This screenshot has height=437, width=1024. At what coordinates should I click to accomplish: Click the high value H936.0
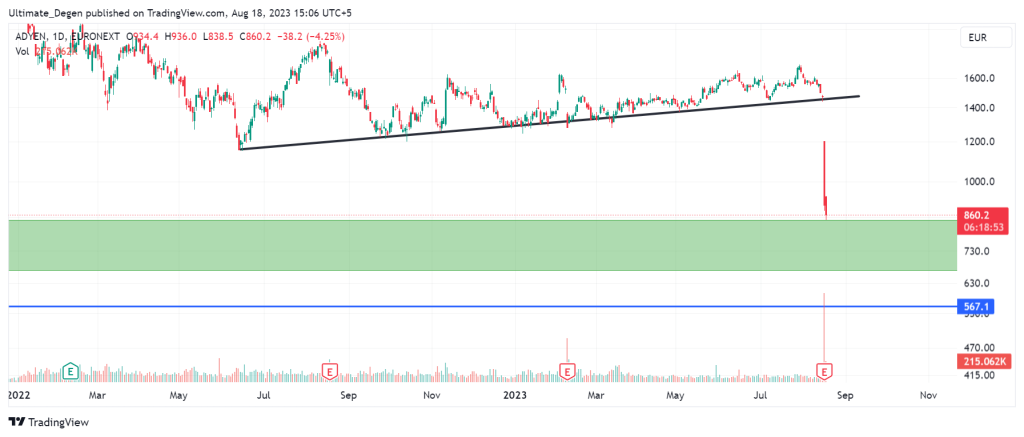(181, 37)
